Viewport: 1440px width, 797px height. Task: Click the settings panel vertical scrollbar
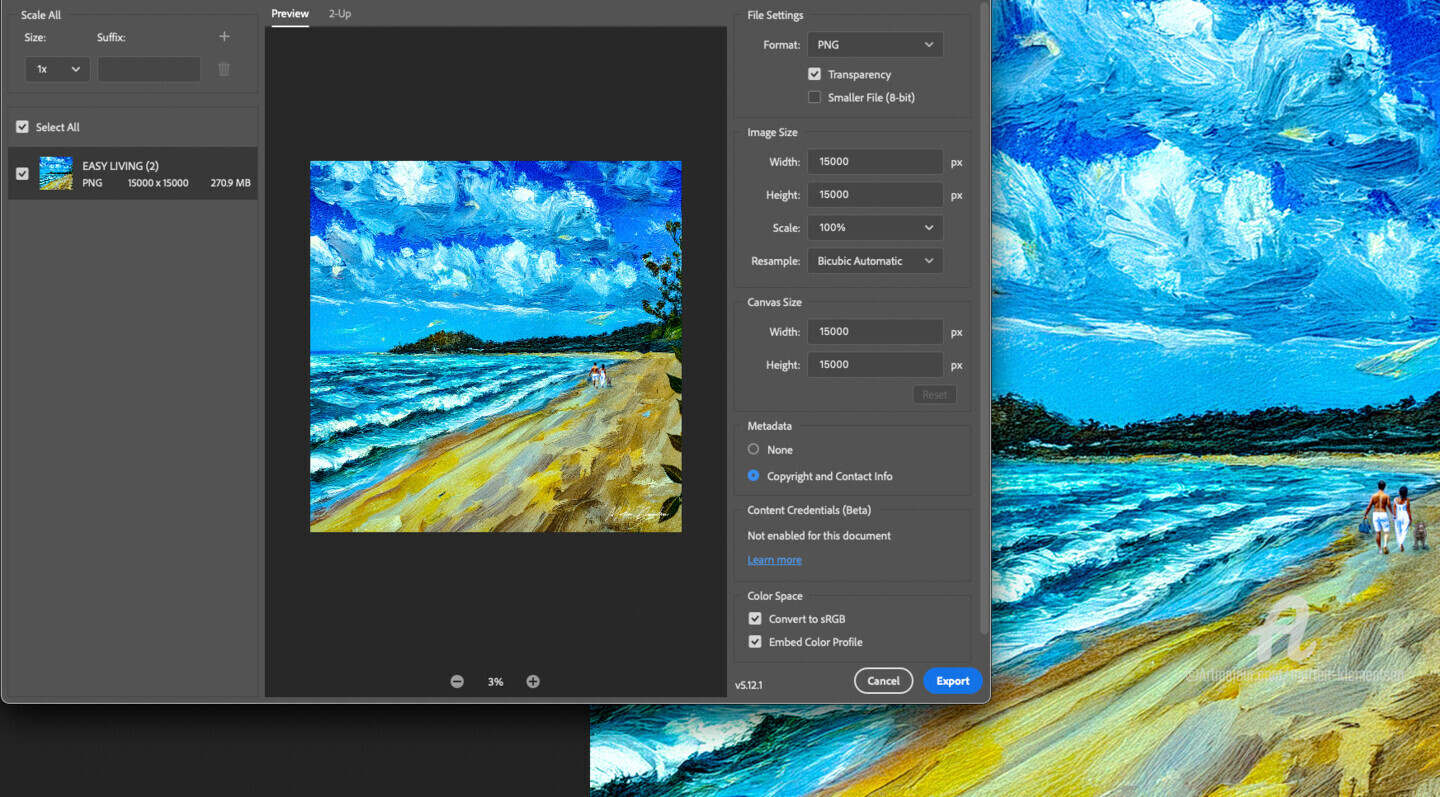coord(984,320)
